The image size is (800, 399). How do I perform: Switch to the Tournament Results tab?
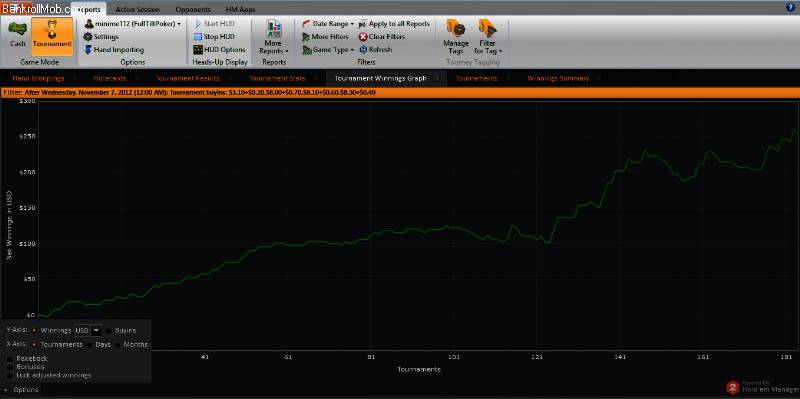(188, 78)
